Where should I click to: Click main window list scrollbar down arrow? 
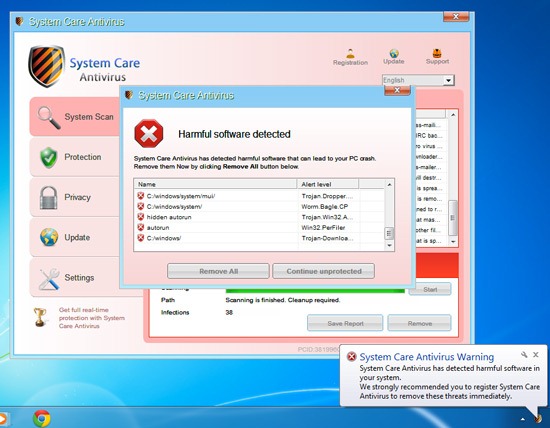coord(453,241)
